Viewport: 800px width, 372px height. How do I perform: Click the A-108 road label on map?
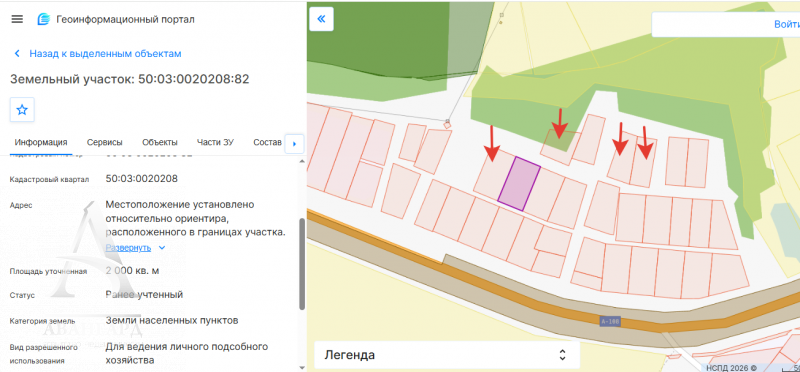click(x=610, y=322)
